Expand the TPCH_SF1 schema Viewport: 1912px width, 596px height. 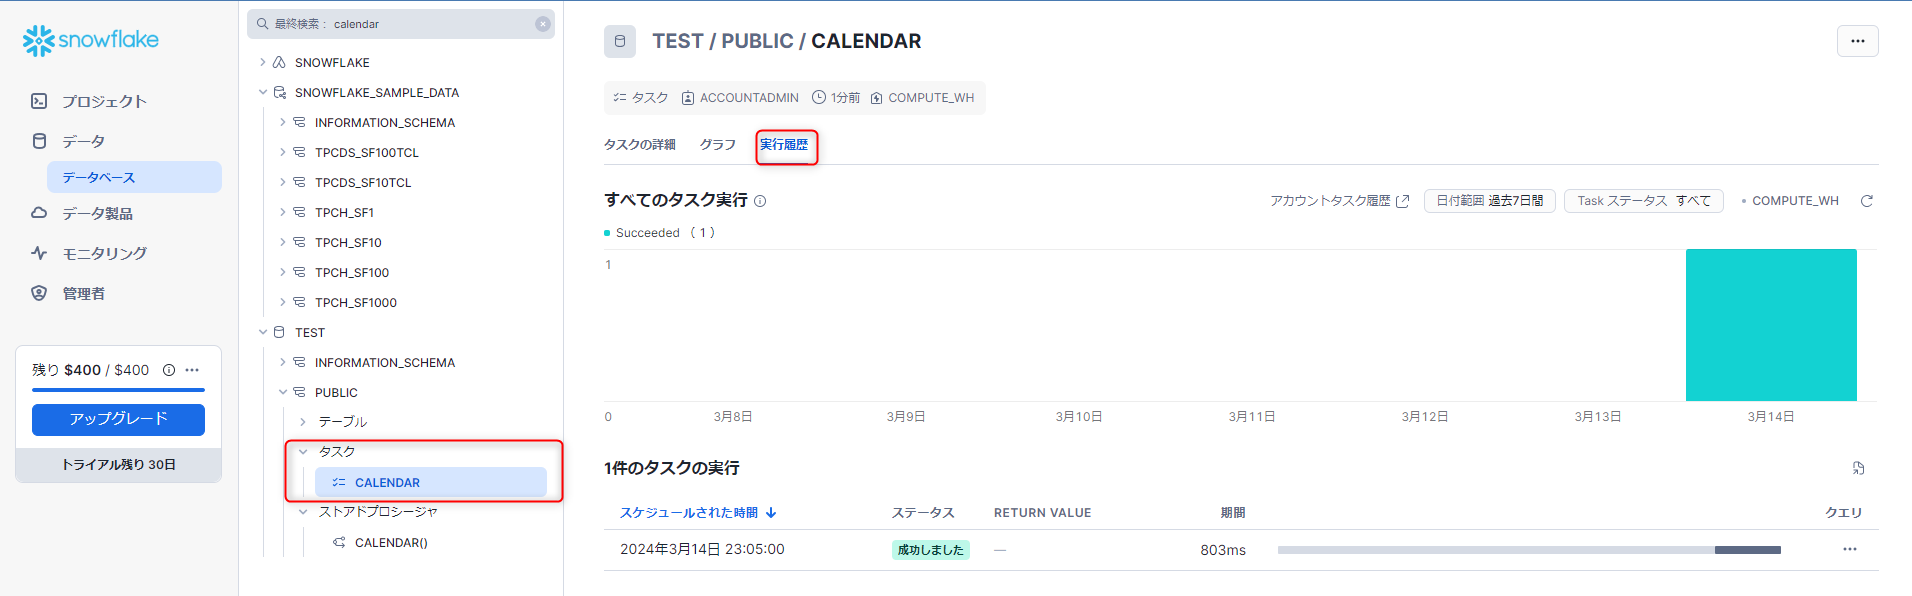283,212
